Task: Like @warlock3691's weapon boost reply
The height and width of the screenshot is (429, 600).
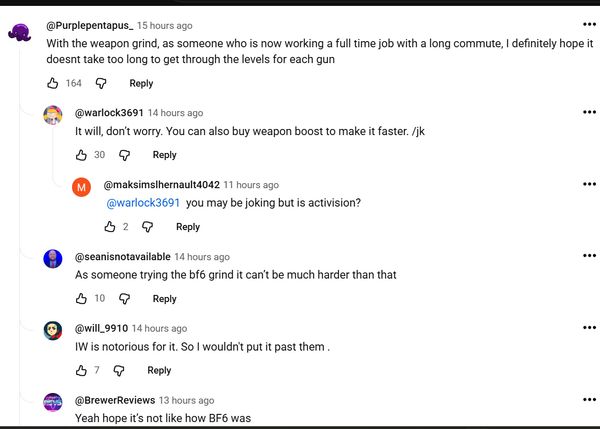Action: (x=81, y=155)
